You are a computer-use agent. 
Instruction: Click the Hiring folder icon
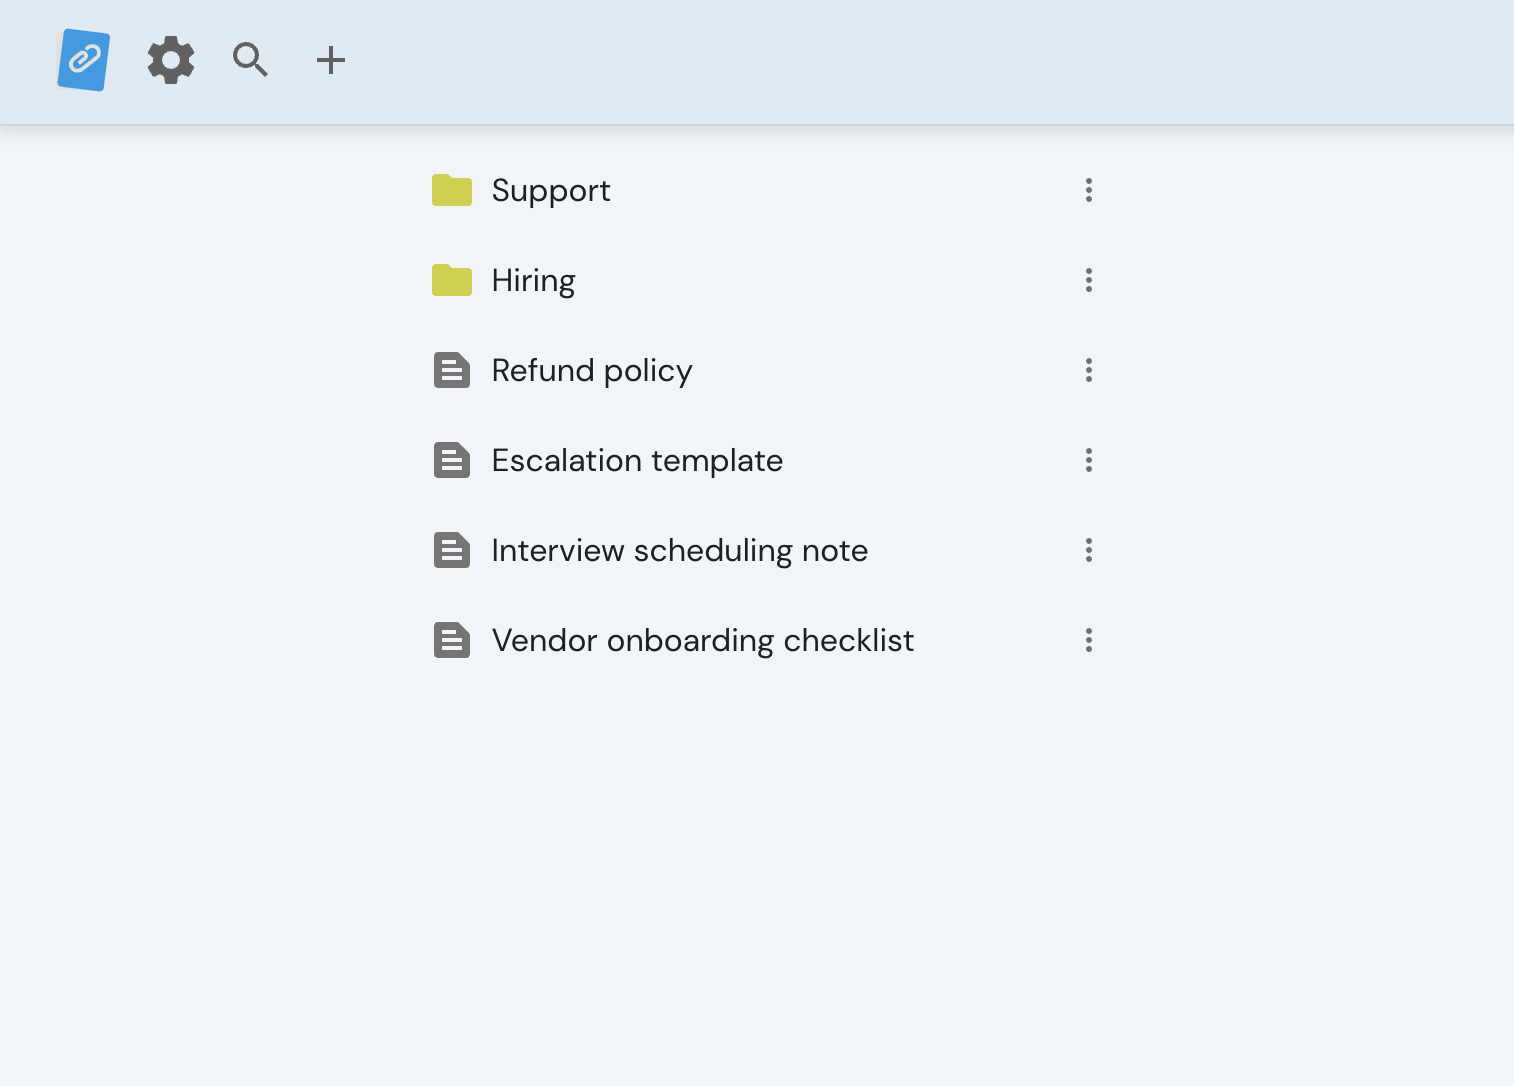pyautogui.click(x=452, y=280)
